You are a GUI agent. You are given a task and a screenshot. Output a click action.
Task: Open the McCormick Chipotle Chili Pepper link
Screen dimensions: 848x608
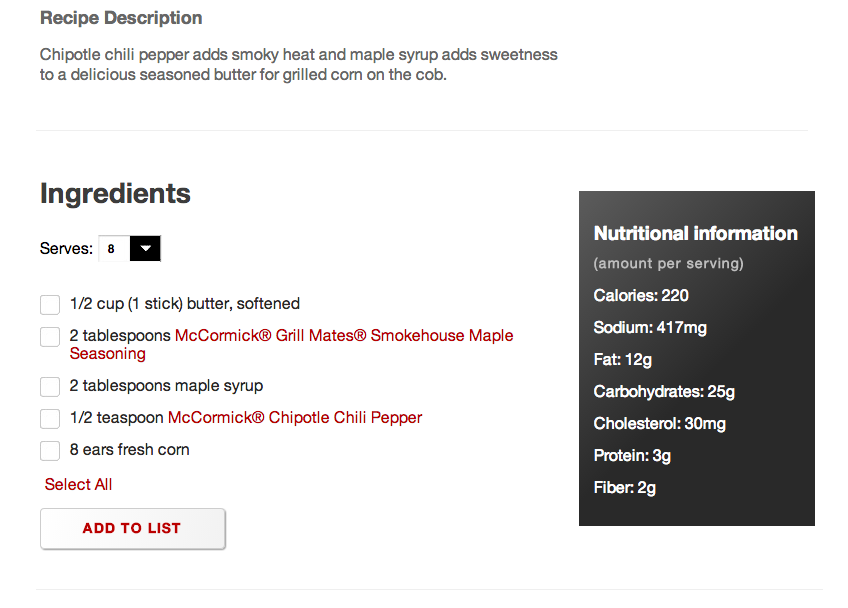[295, 418]
